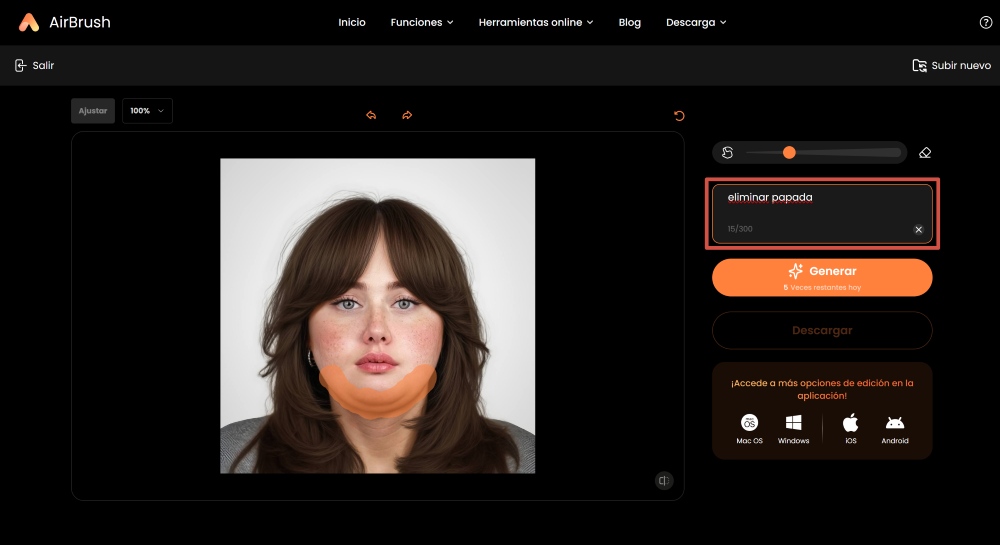The width and height of the screenshot is (1000, 545).
Task: Click the brush size slider handle
Action: click(x=789, y=153)
